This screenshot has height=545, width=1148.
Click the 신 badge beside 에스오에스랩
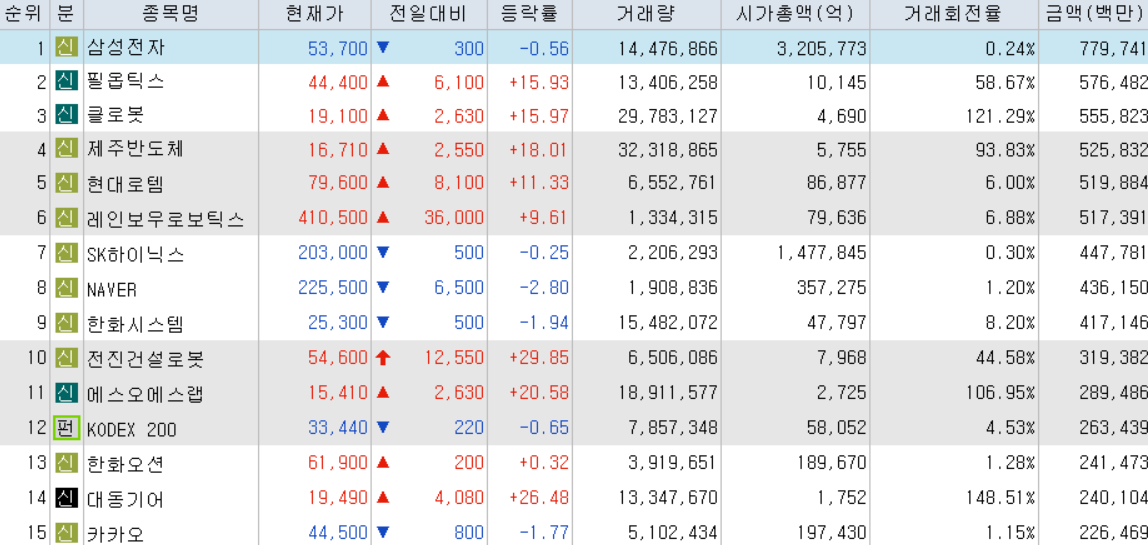click(66, 393)
